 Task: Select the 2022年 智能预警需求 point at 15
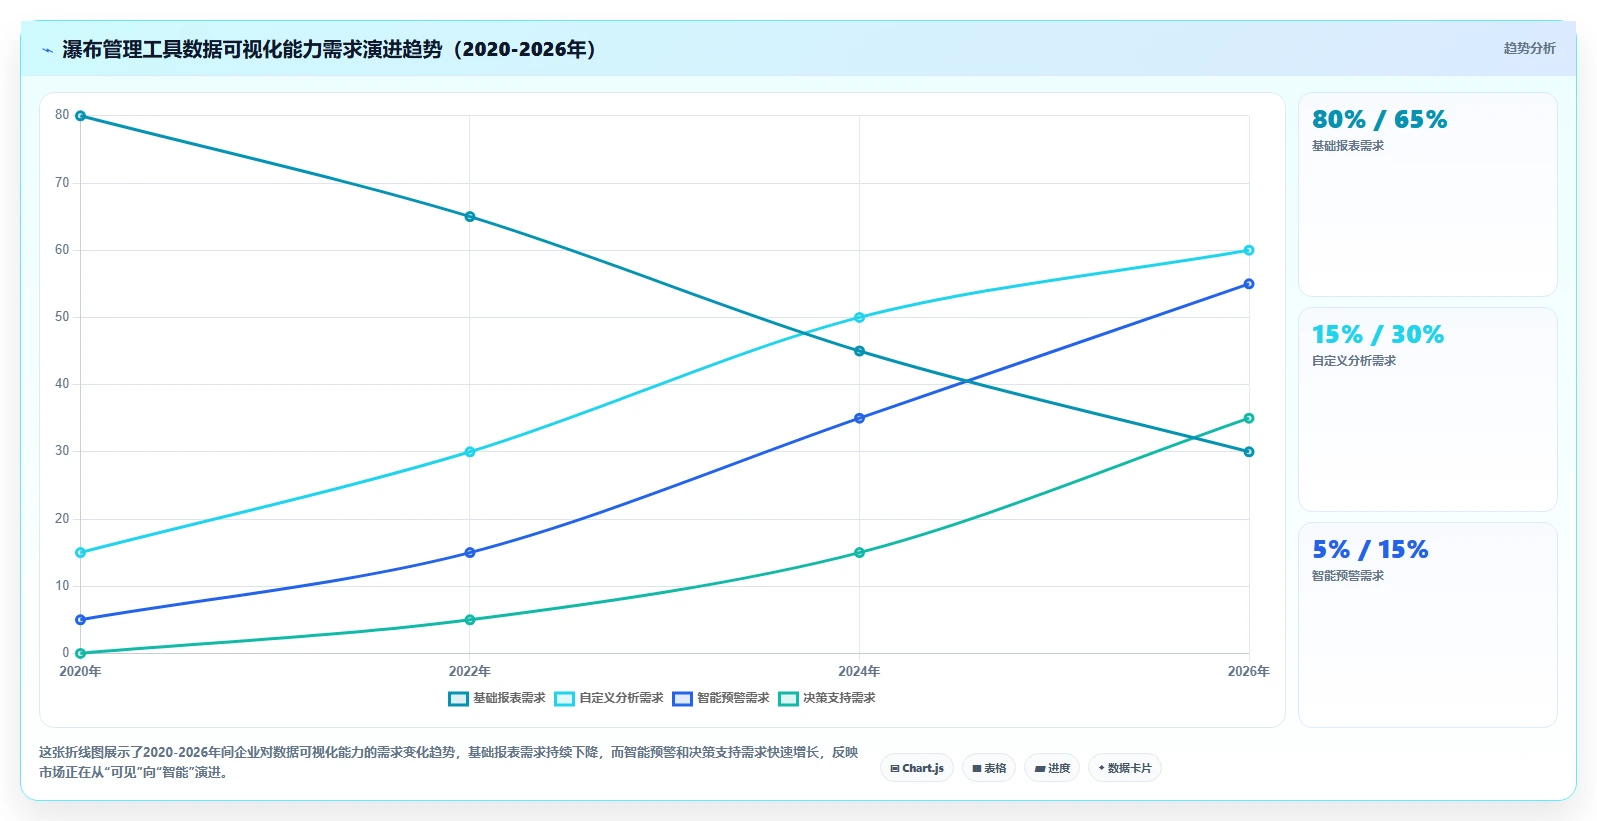click(470, 553)
